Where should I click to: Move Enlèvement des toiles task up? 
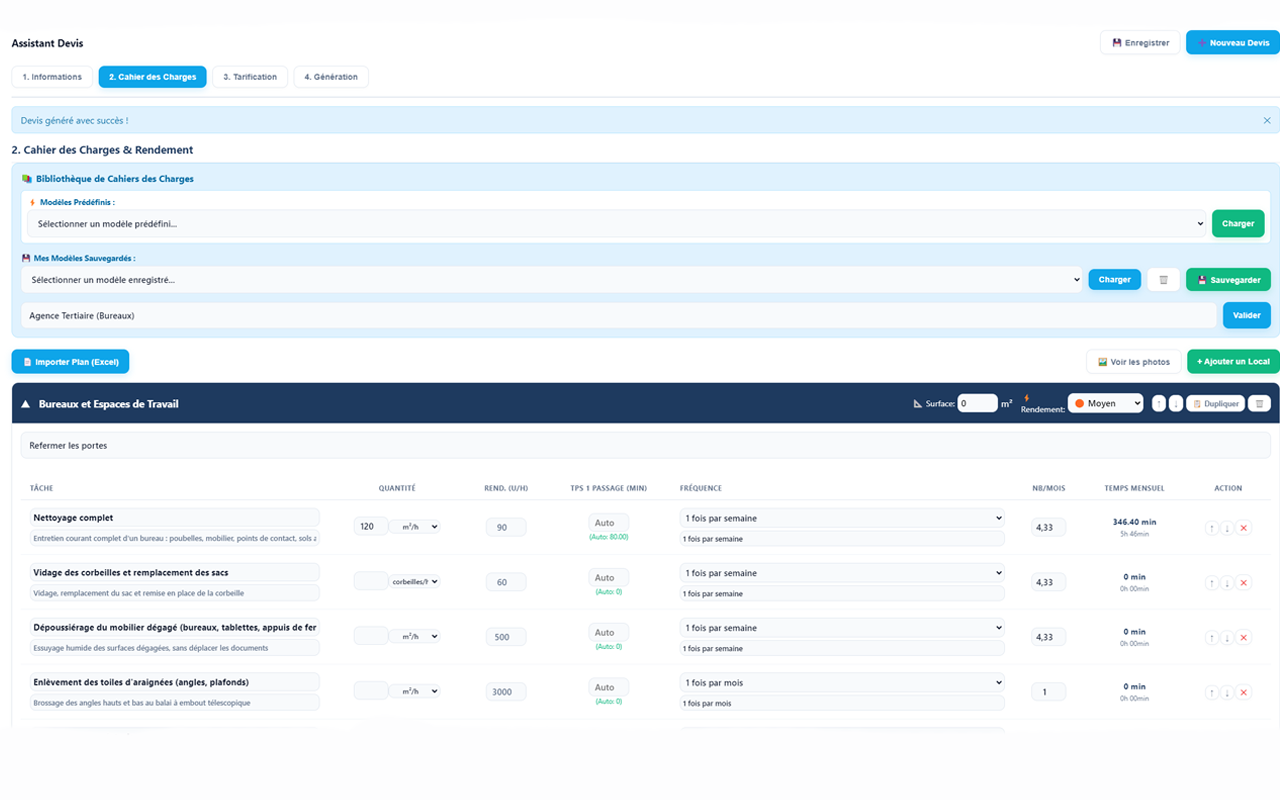[x=1212, y=692]
